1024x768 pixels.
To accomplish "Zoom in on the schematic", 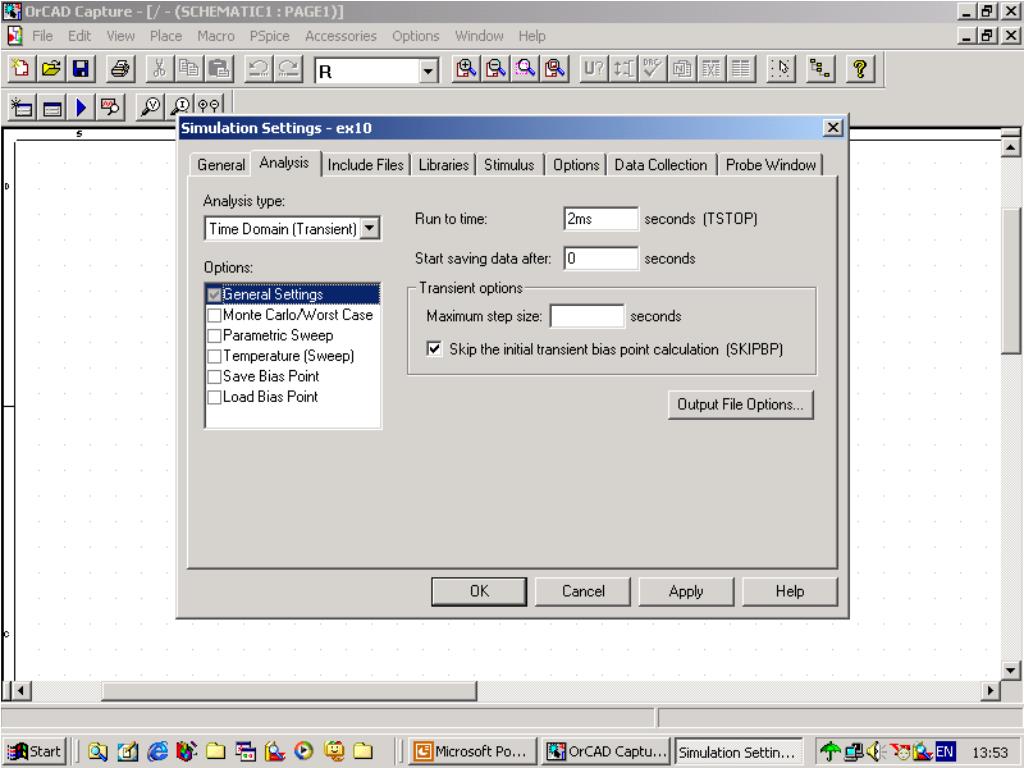I will (x=466, y=69).
